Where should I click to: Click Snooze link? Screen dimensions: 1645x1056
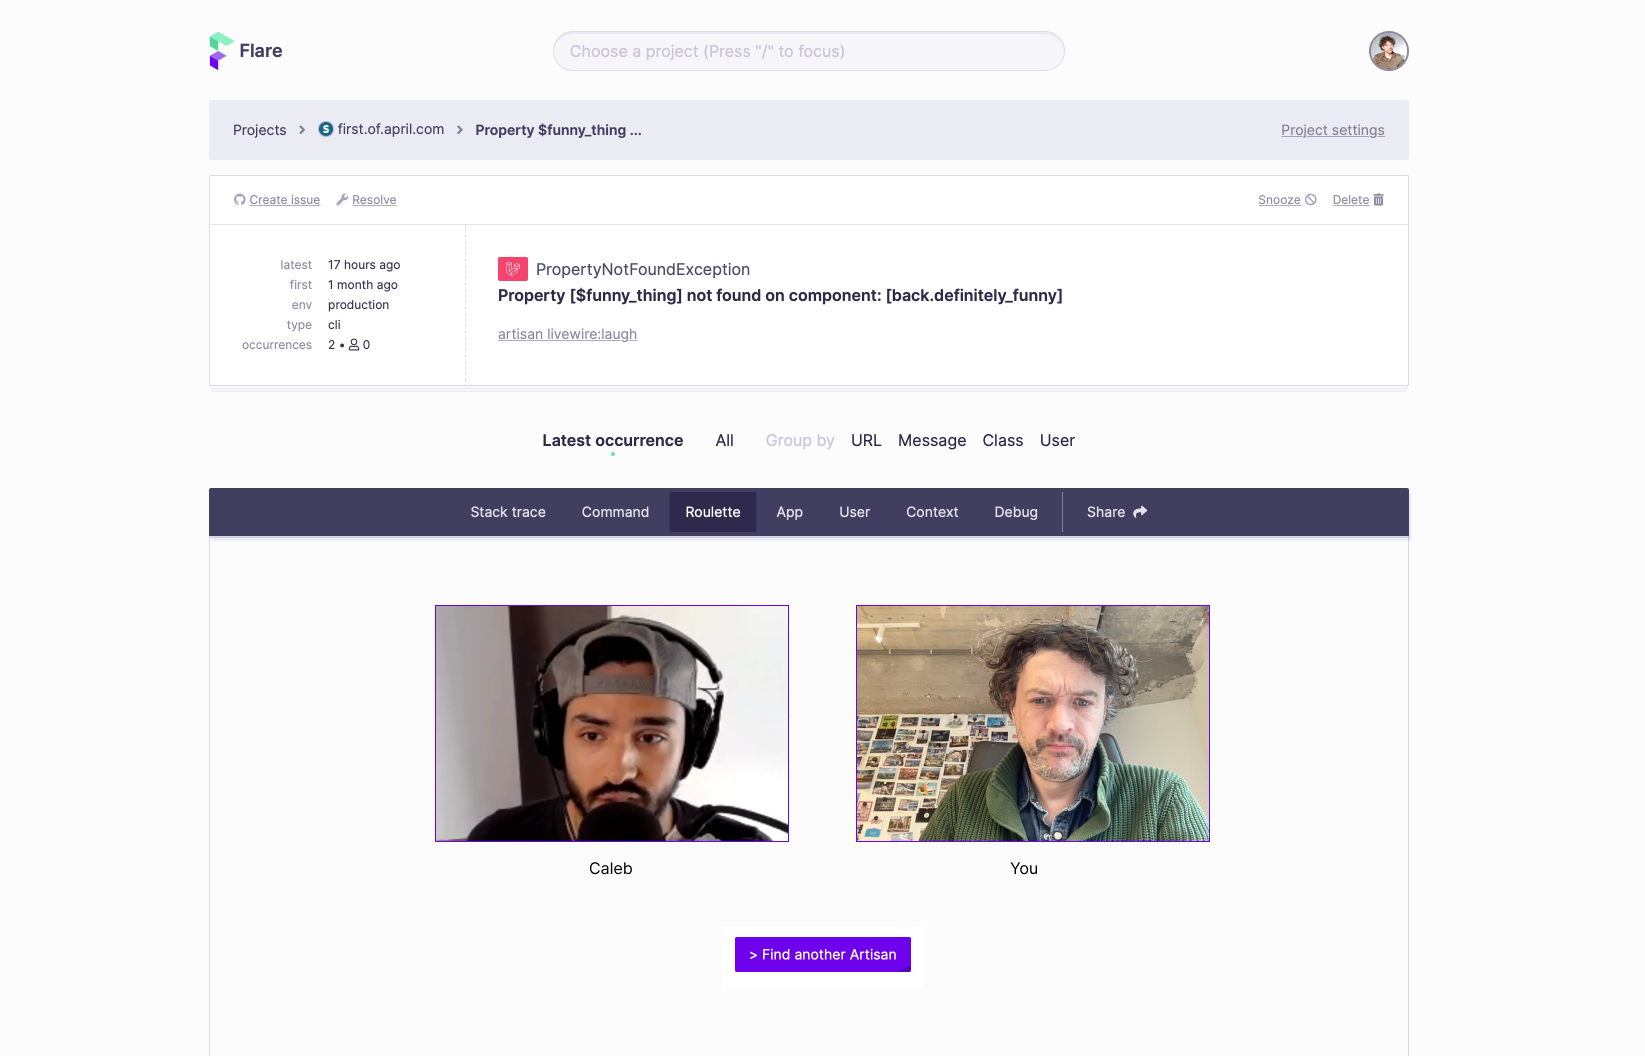[1279, 200]
